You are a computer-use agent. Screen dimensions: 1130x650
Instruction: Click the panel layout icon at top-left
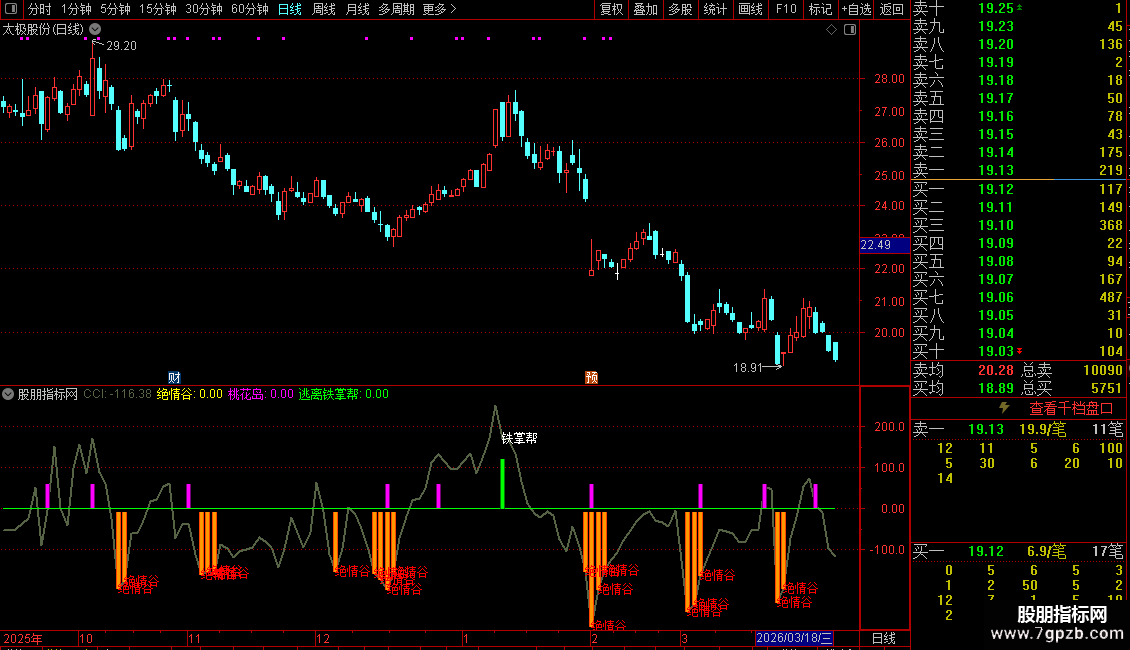point(12,10)
